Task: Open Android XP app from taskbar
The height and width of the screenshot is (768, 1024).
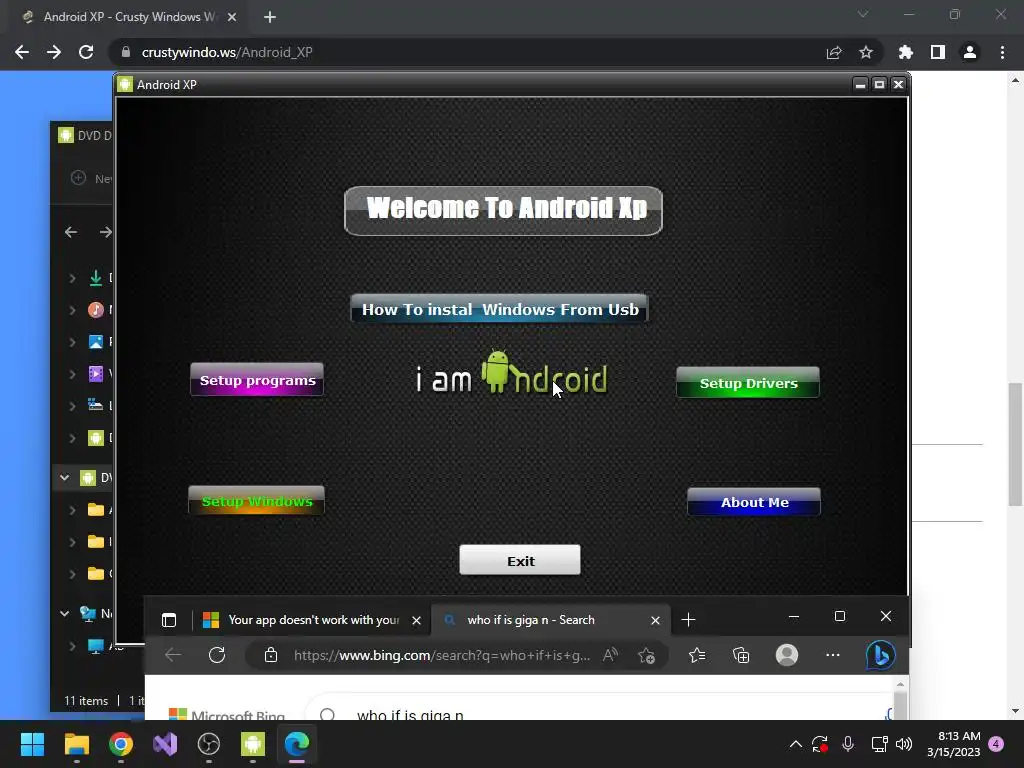Action: pyautogui.click(x=253, y=743)
